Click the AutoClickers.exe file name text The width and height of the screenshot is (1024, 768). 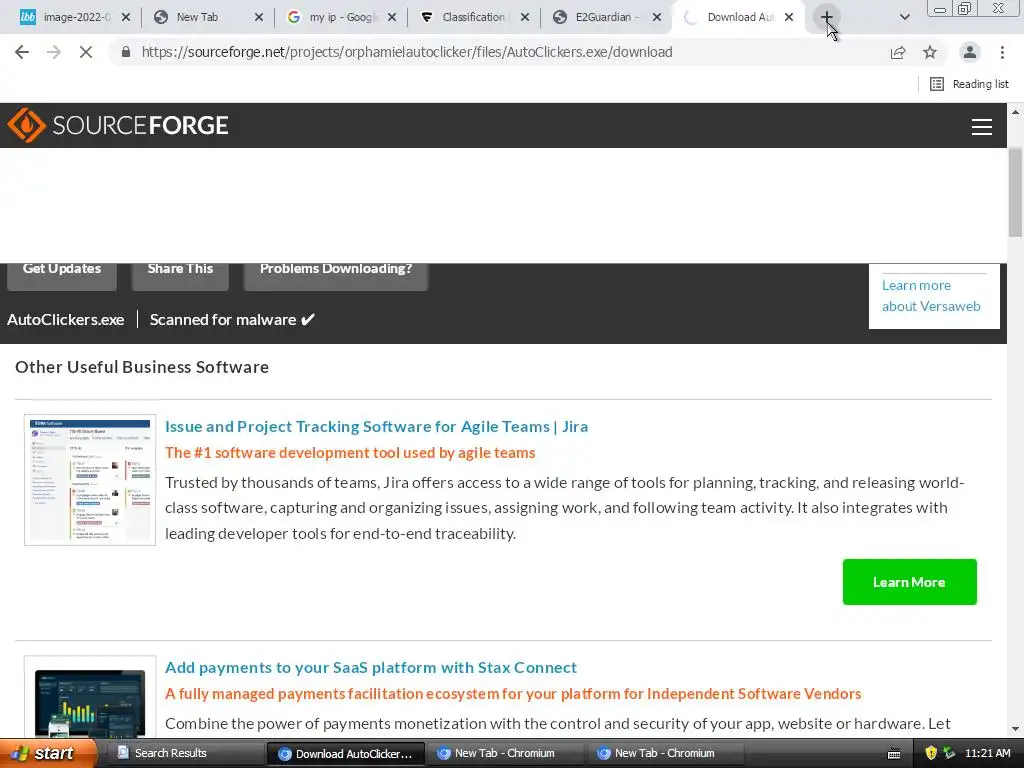(65, 319)
